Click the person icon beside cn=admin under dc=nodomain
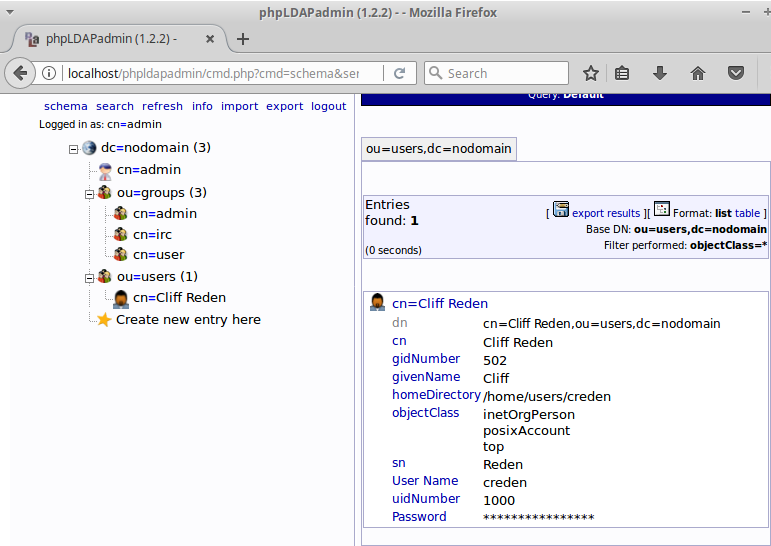The width and height of the screenshot is (771, 546). pyautogui.click(x=105, y=171)
